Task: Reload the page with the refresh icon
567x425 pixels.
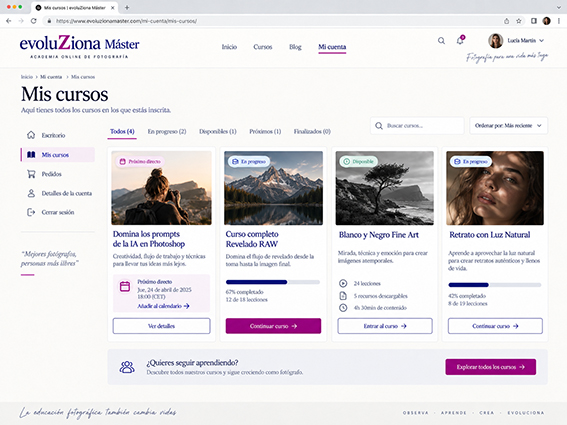Action: pyautogui.click(x=34, y=21)
